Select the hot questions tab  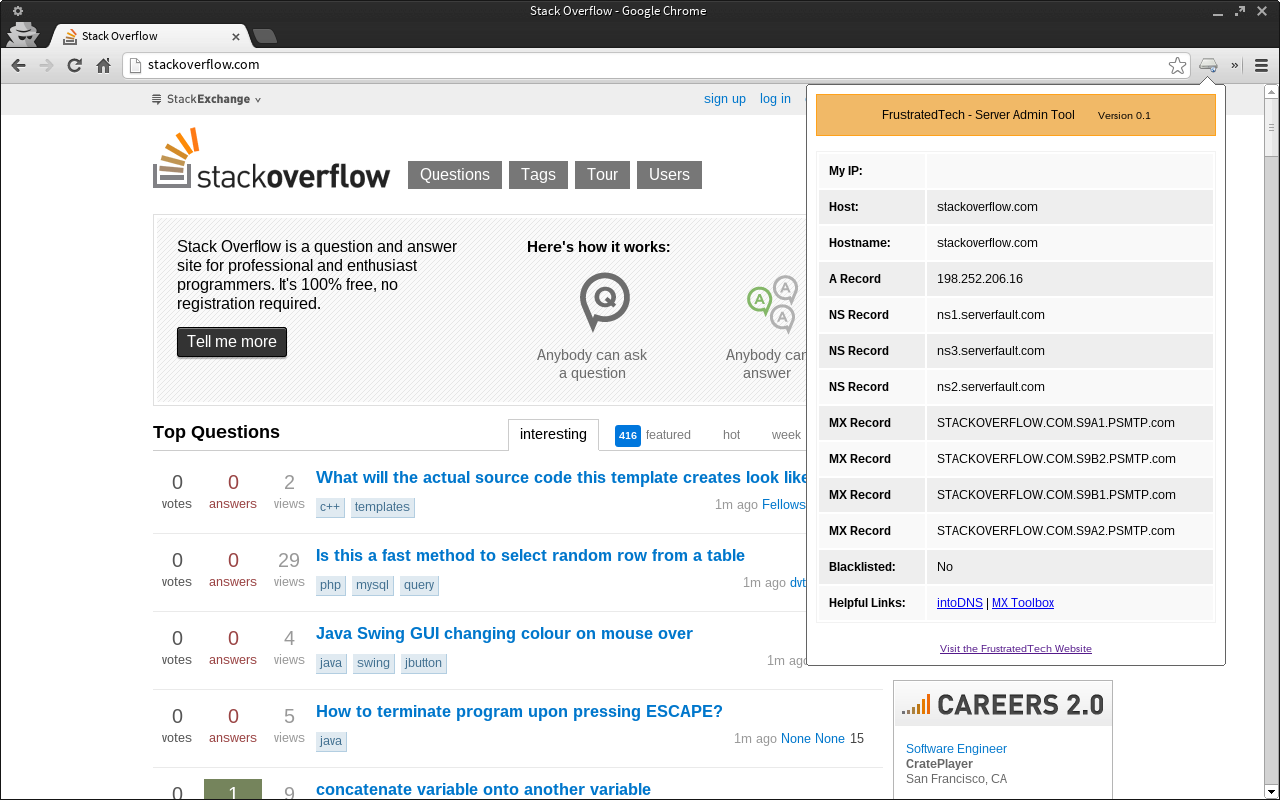click(x=732, y=434)
